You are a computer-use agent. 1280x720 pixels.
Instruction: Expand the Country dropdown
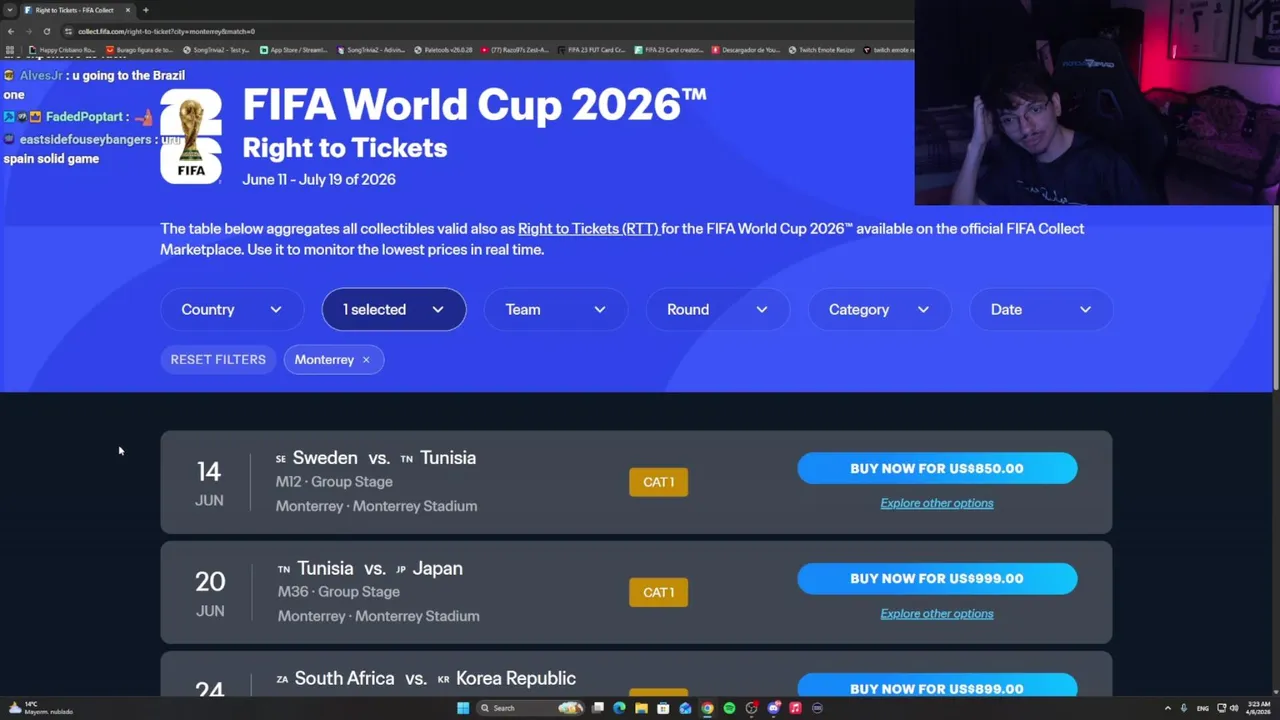(x=232, y=310)
